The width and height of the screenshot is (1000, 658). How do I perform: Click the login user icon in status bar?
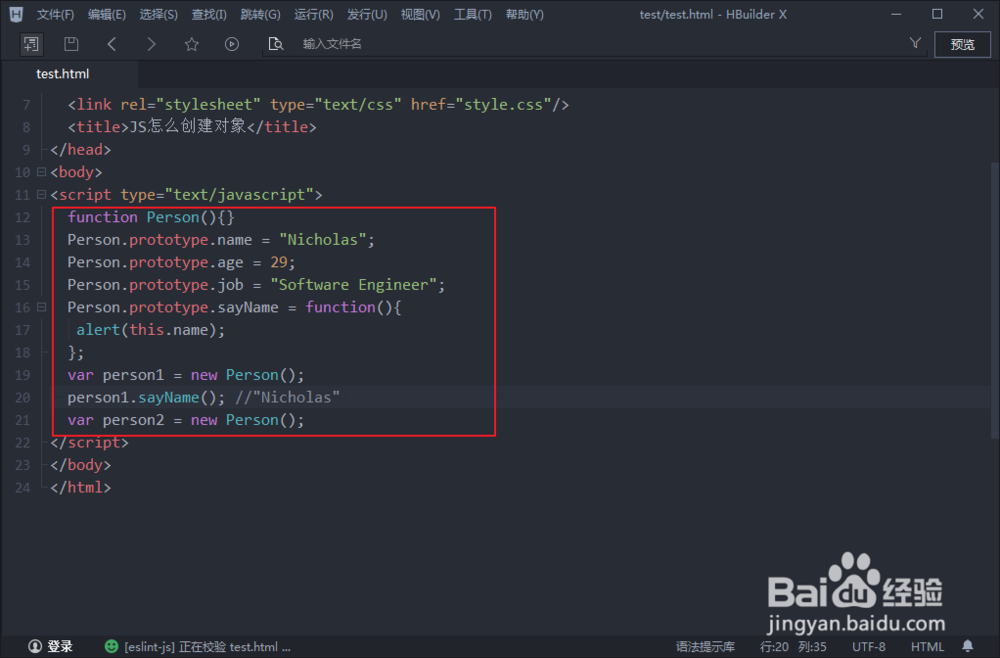35,647
